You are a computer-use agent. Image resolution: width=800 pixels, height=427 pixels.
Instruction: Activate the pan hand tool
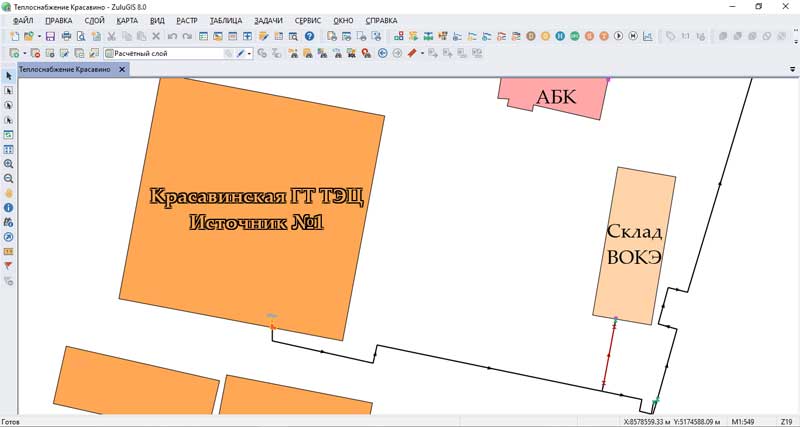coord(9,193)
